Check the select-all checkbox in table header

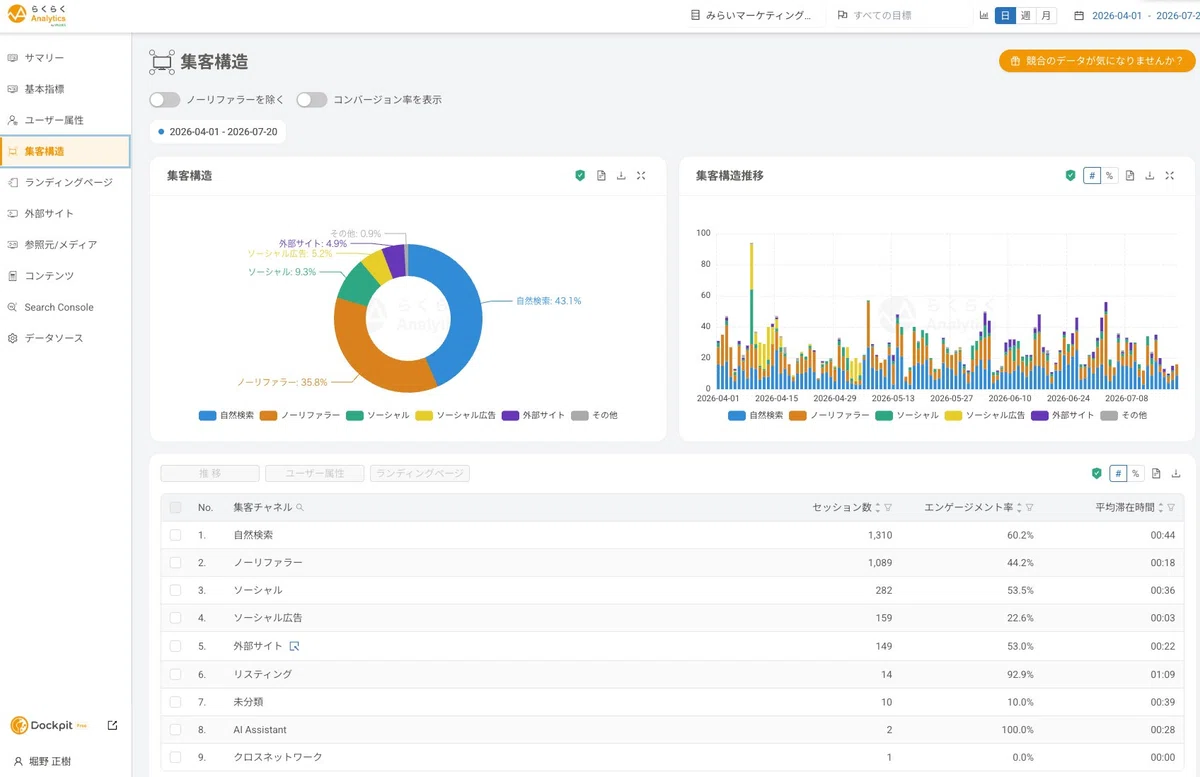176,508
